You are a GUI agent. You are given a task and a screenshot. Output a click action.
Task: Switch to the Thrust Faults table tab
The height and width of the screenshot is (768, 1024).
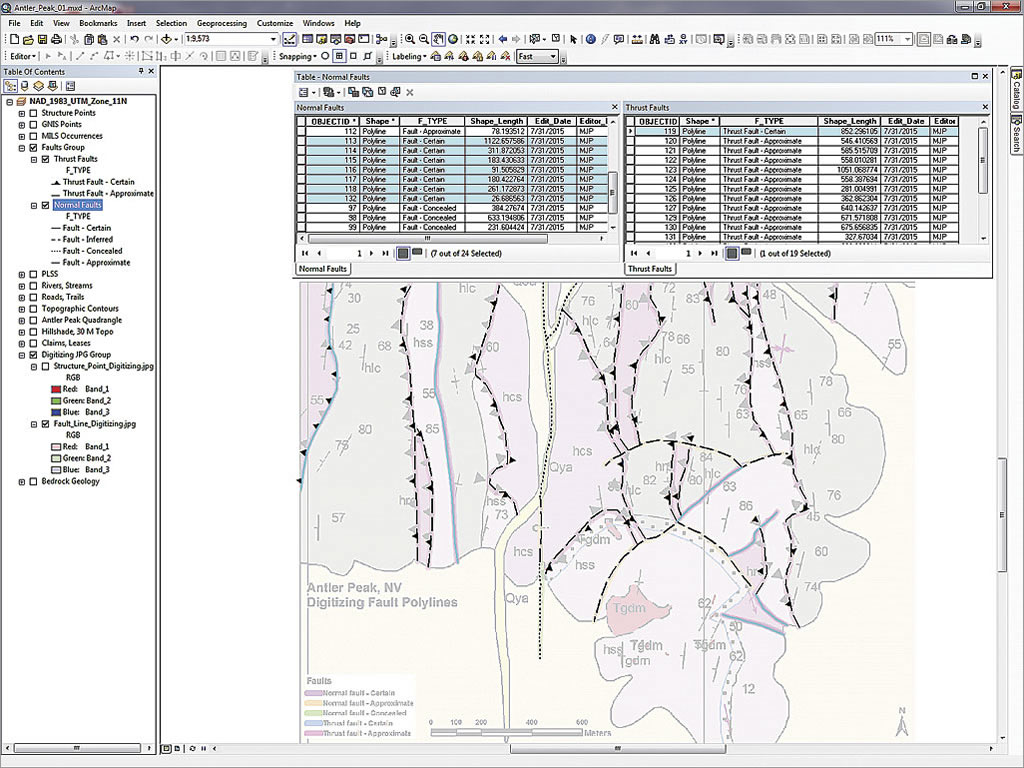(649, 268)
